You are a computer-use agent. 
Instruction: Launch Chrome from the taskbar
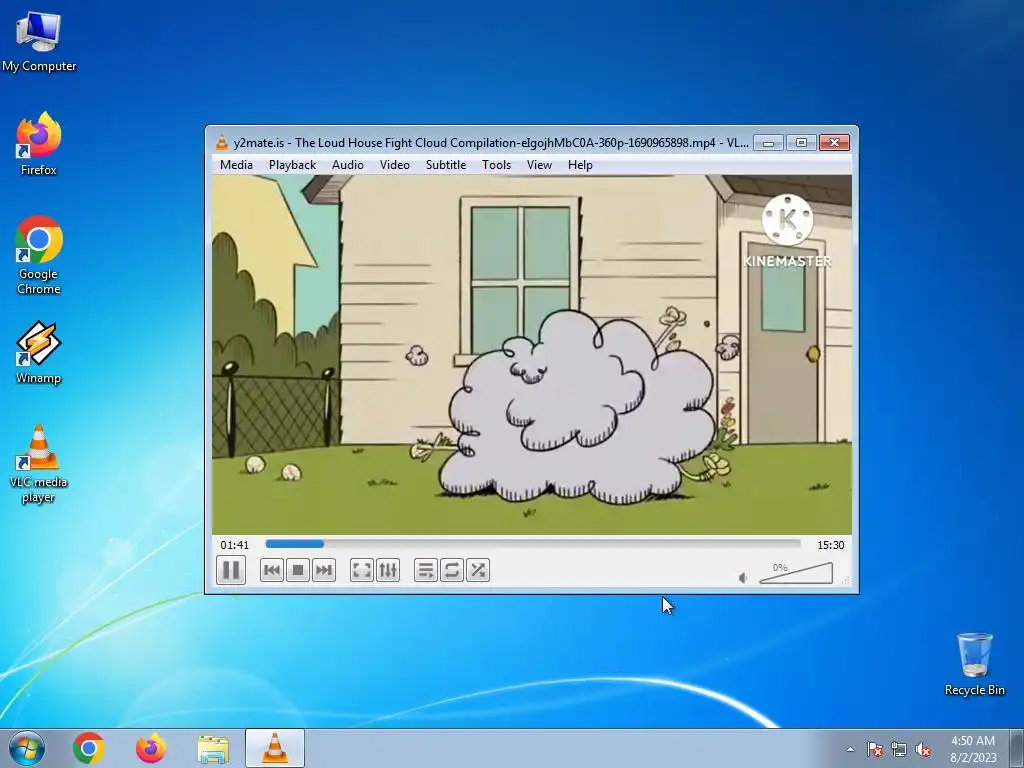click(89, 748)
